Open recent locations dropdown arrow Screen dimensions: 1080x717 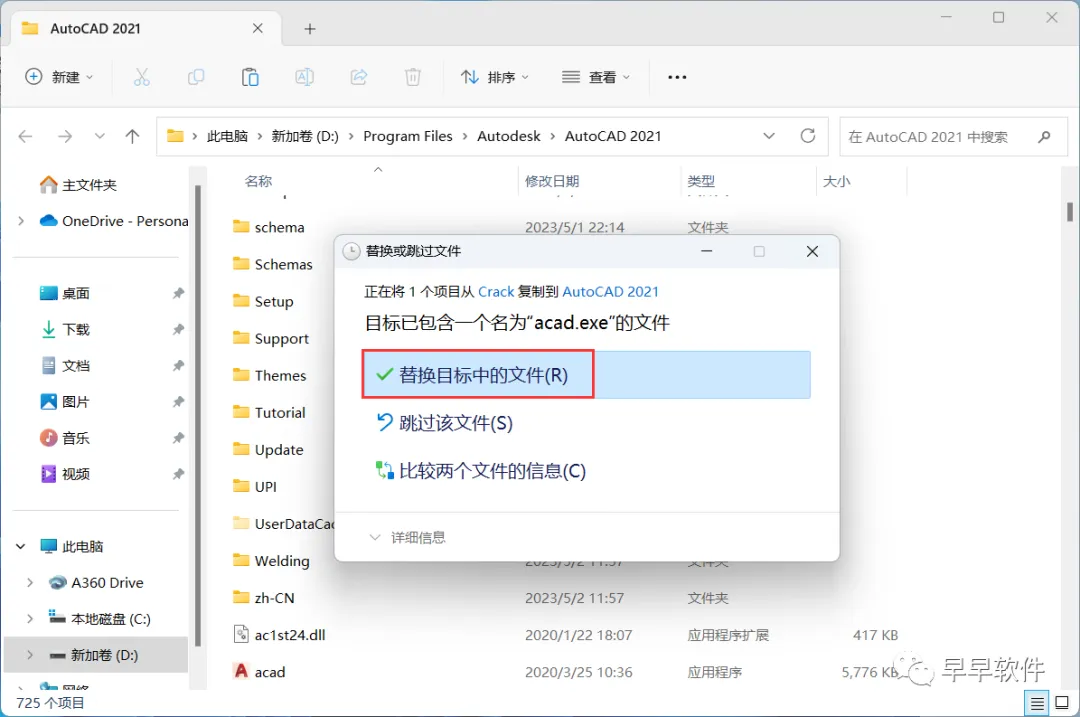coord(100,136)
